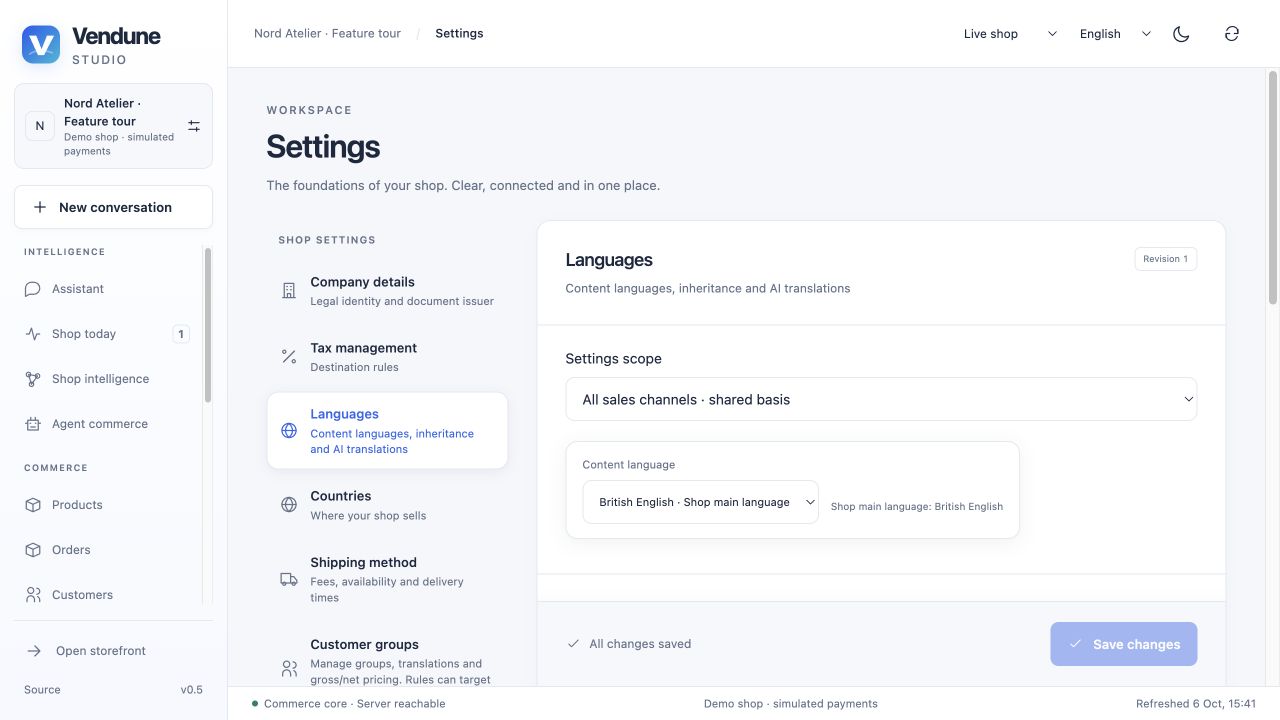
Task: Open shop switcher sliders icon
Action: coord(194,126)
